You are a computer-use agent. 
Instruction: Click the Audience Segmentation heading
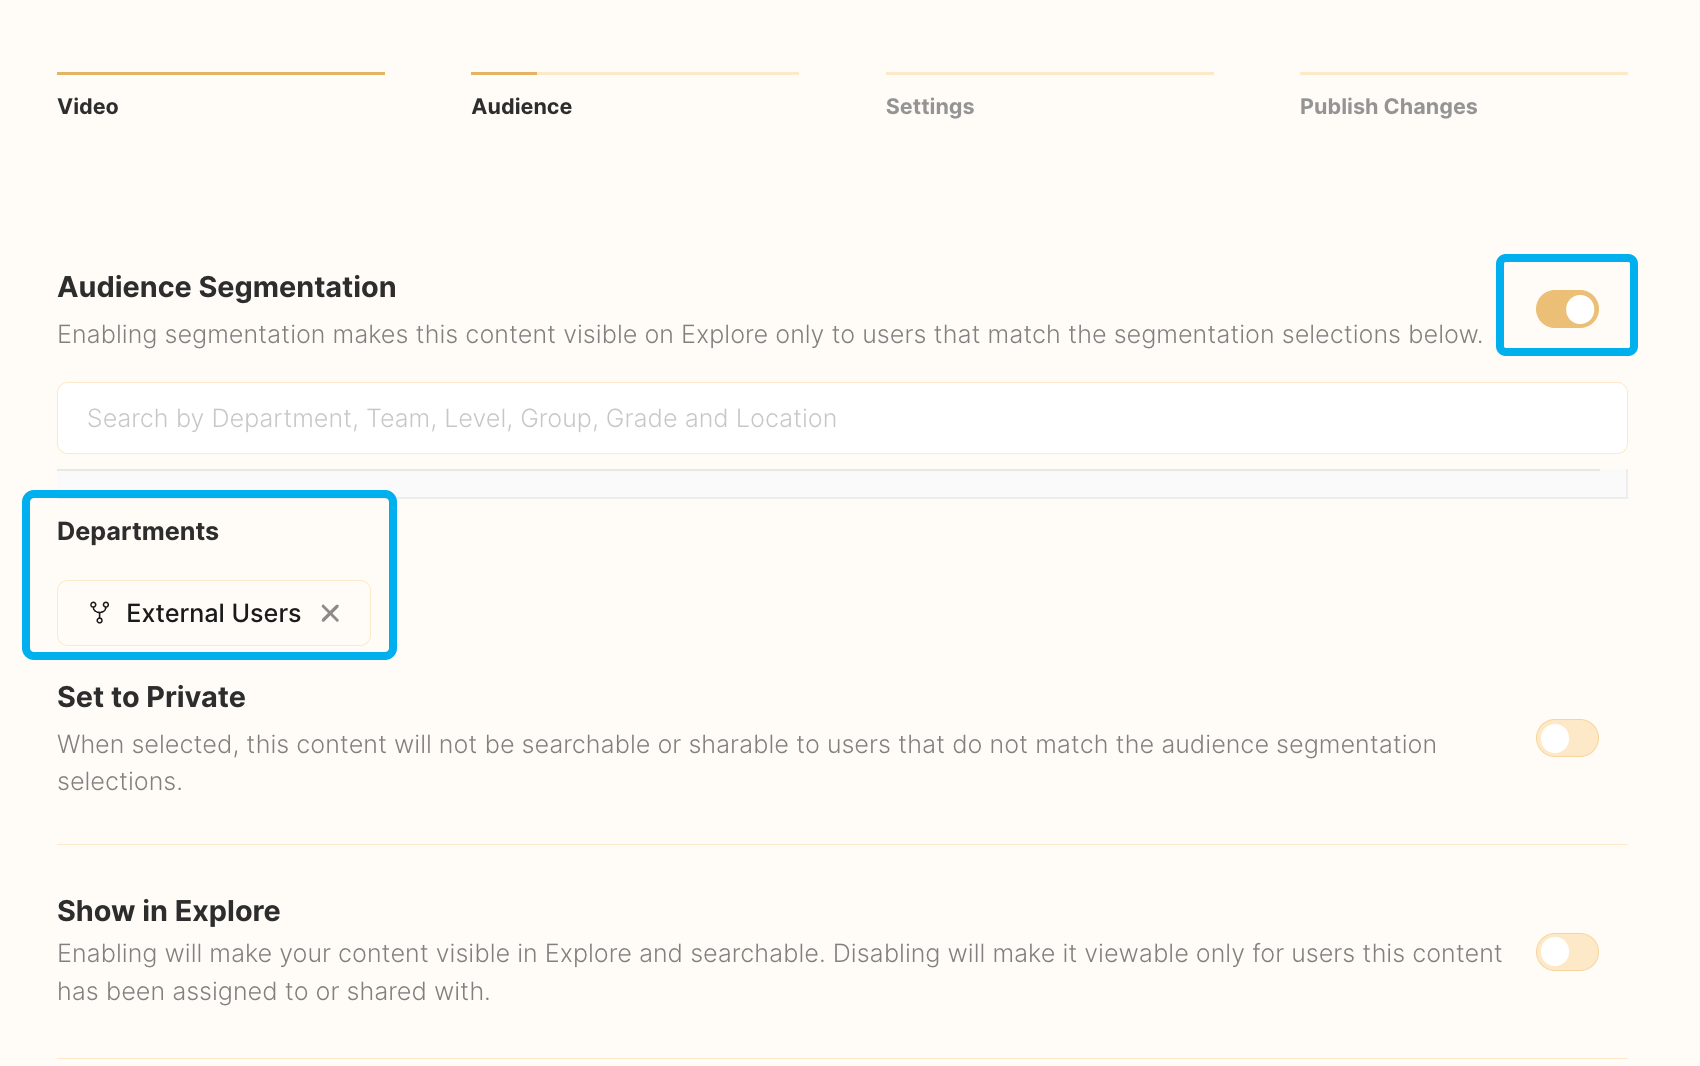point(227,287)
